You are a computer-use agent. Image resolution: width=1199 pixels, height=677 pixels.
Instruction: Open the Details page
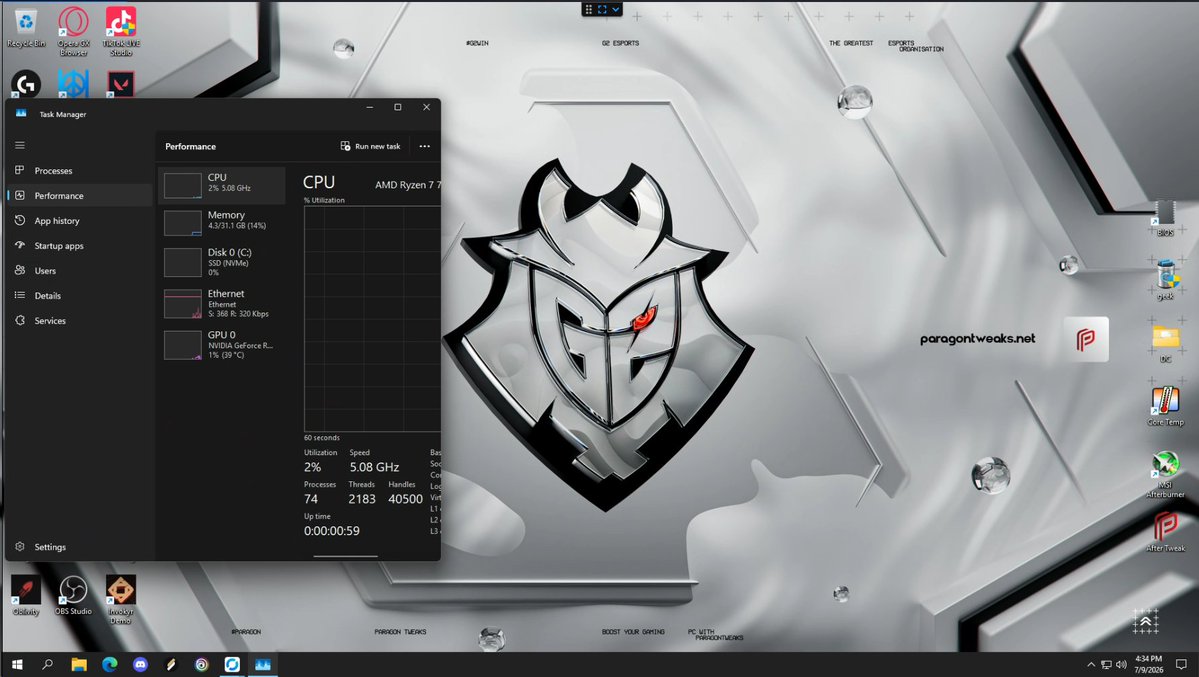point(80,296)
